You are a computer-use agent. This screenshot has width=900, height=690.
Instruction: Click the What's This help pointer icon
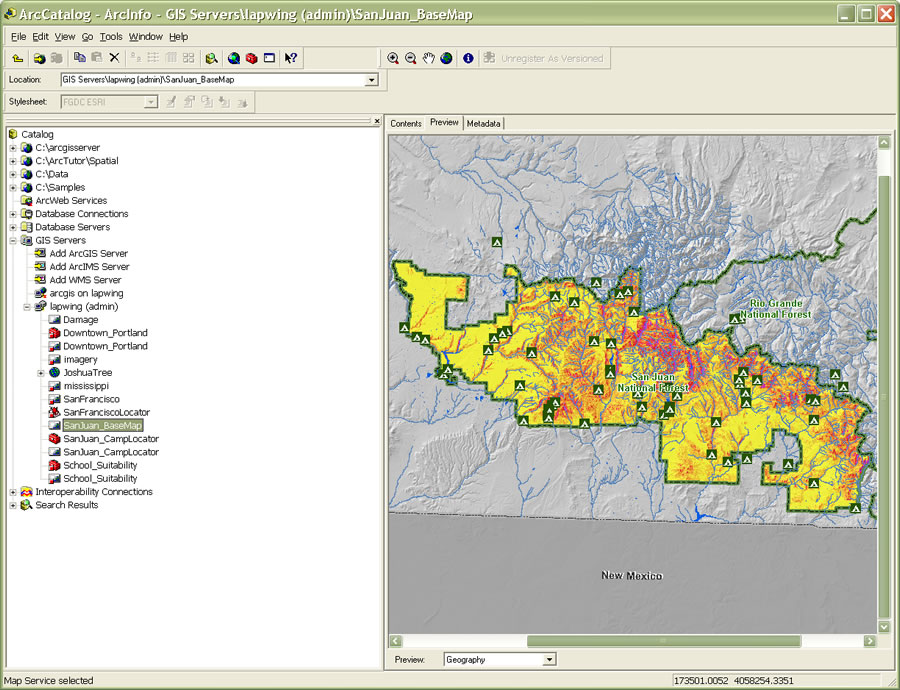290,58
